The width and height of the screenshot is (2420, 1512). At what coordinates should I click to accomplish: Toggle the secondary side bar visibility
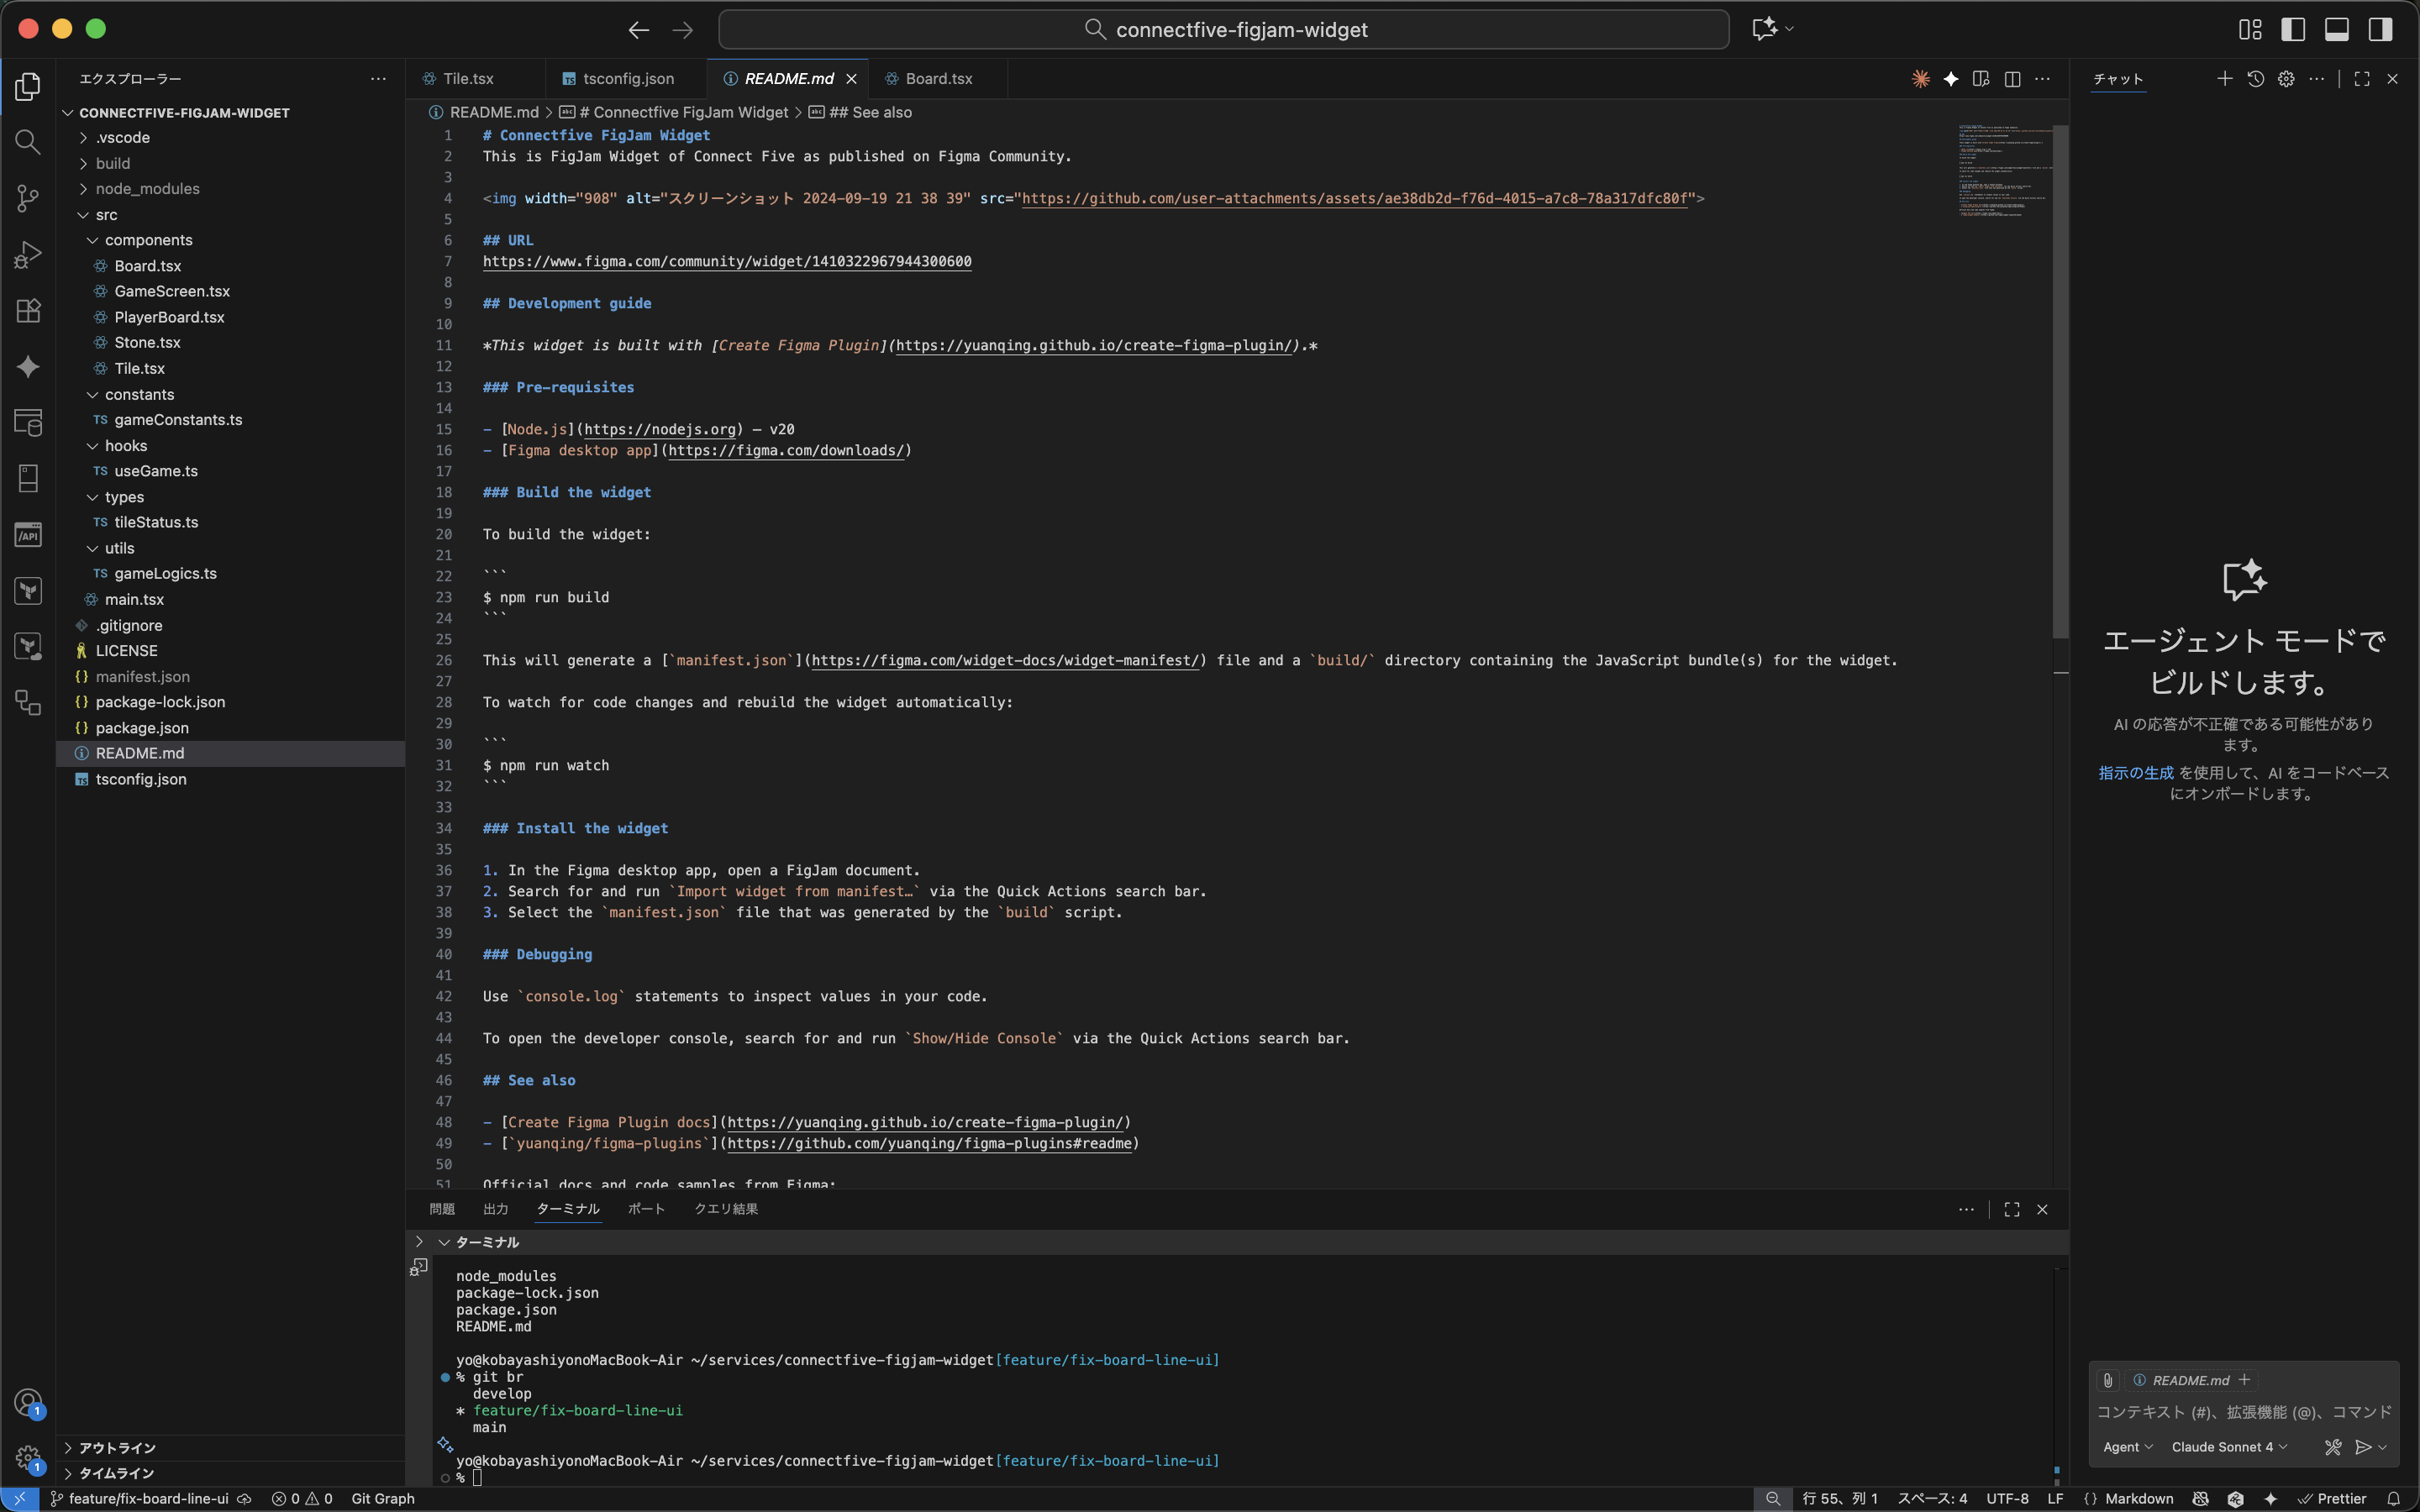coord(2380,29)
